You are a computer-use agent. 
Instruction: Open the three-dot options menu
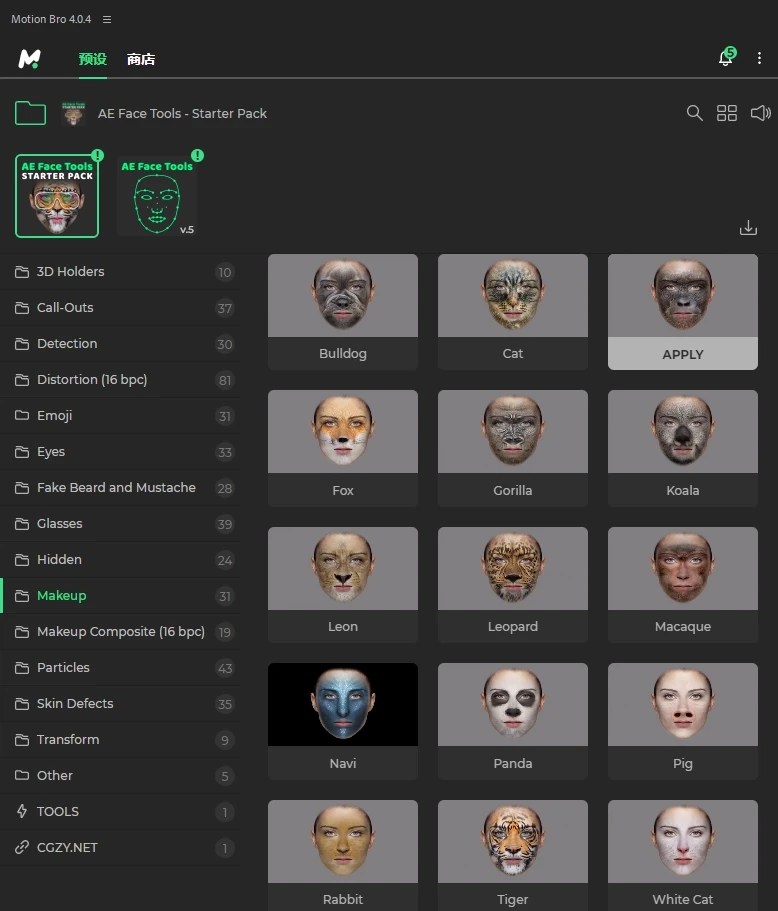pos(759,59)
